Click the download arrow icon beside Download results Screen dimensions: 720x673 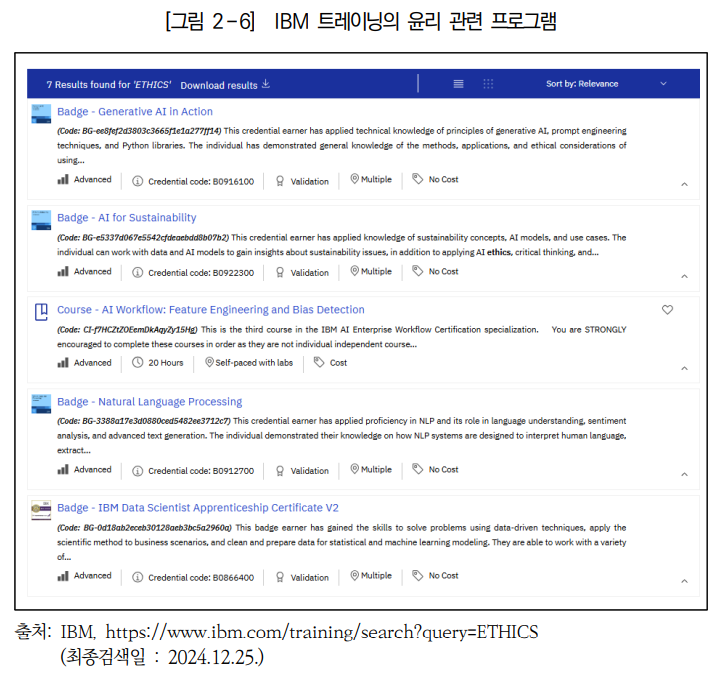pyautogui.click(x=266, y=84)
